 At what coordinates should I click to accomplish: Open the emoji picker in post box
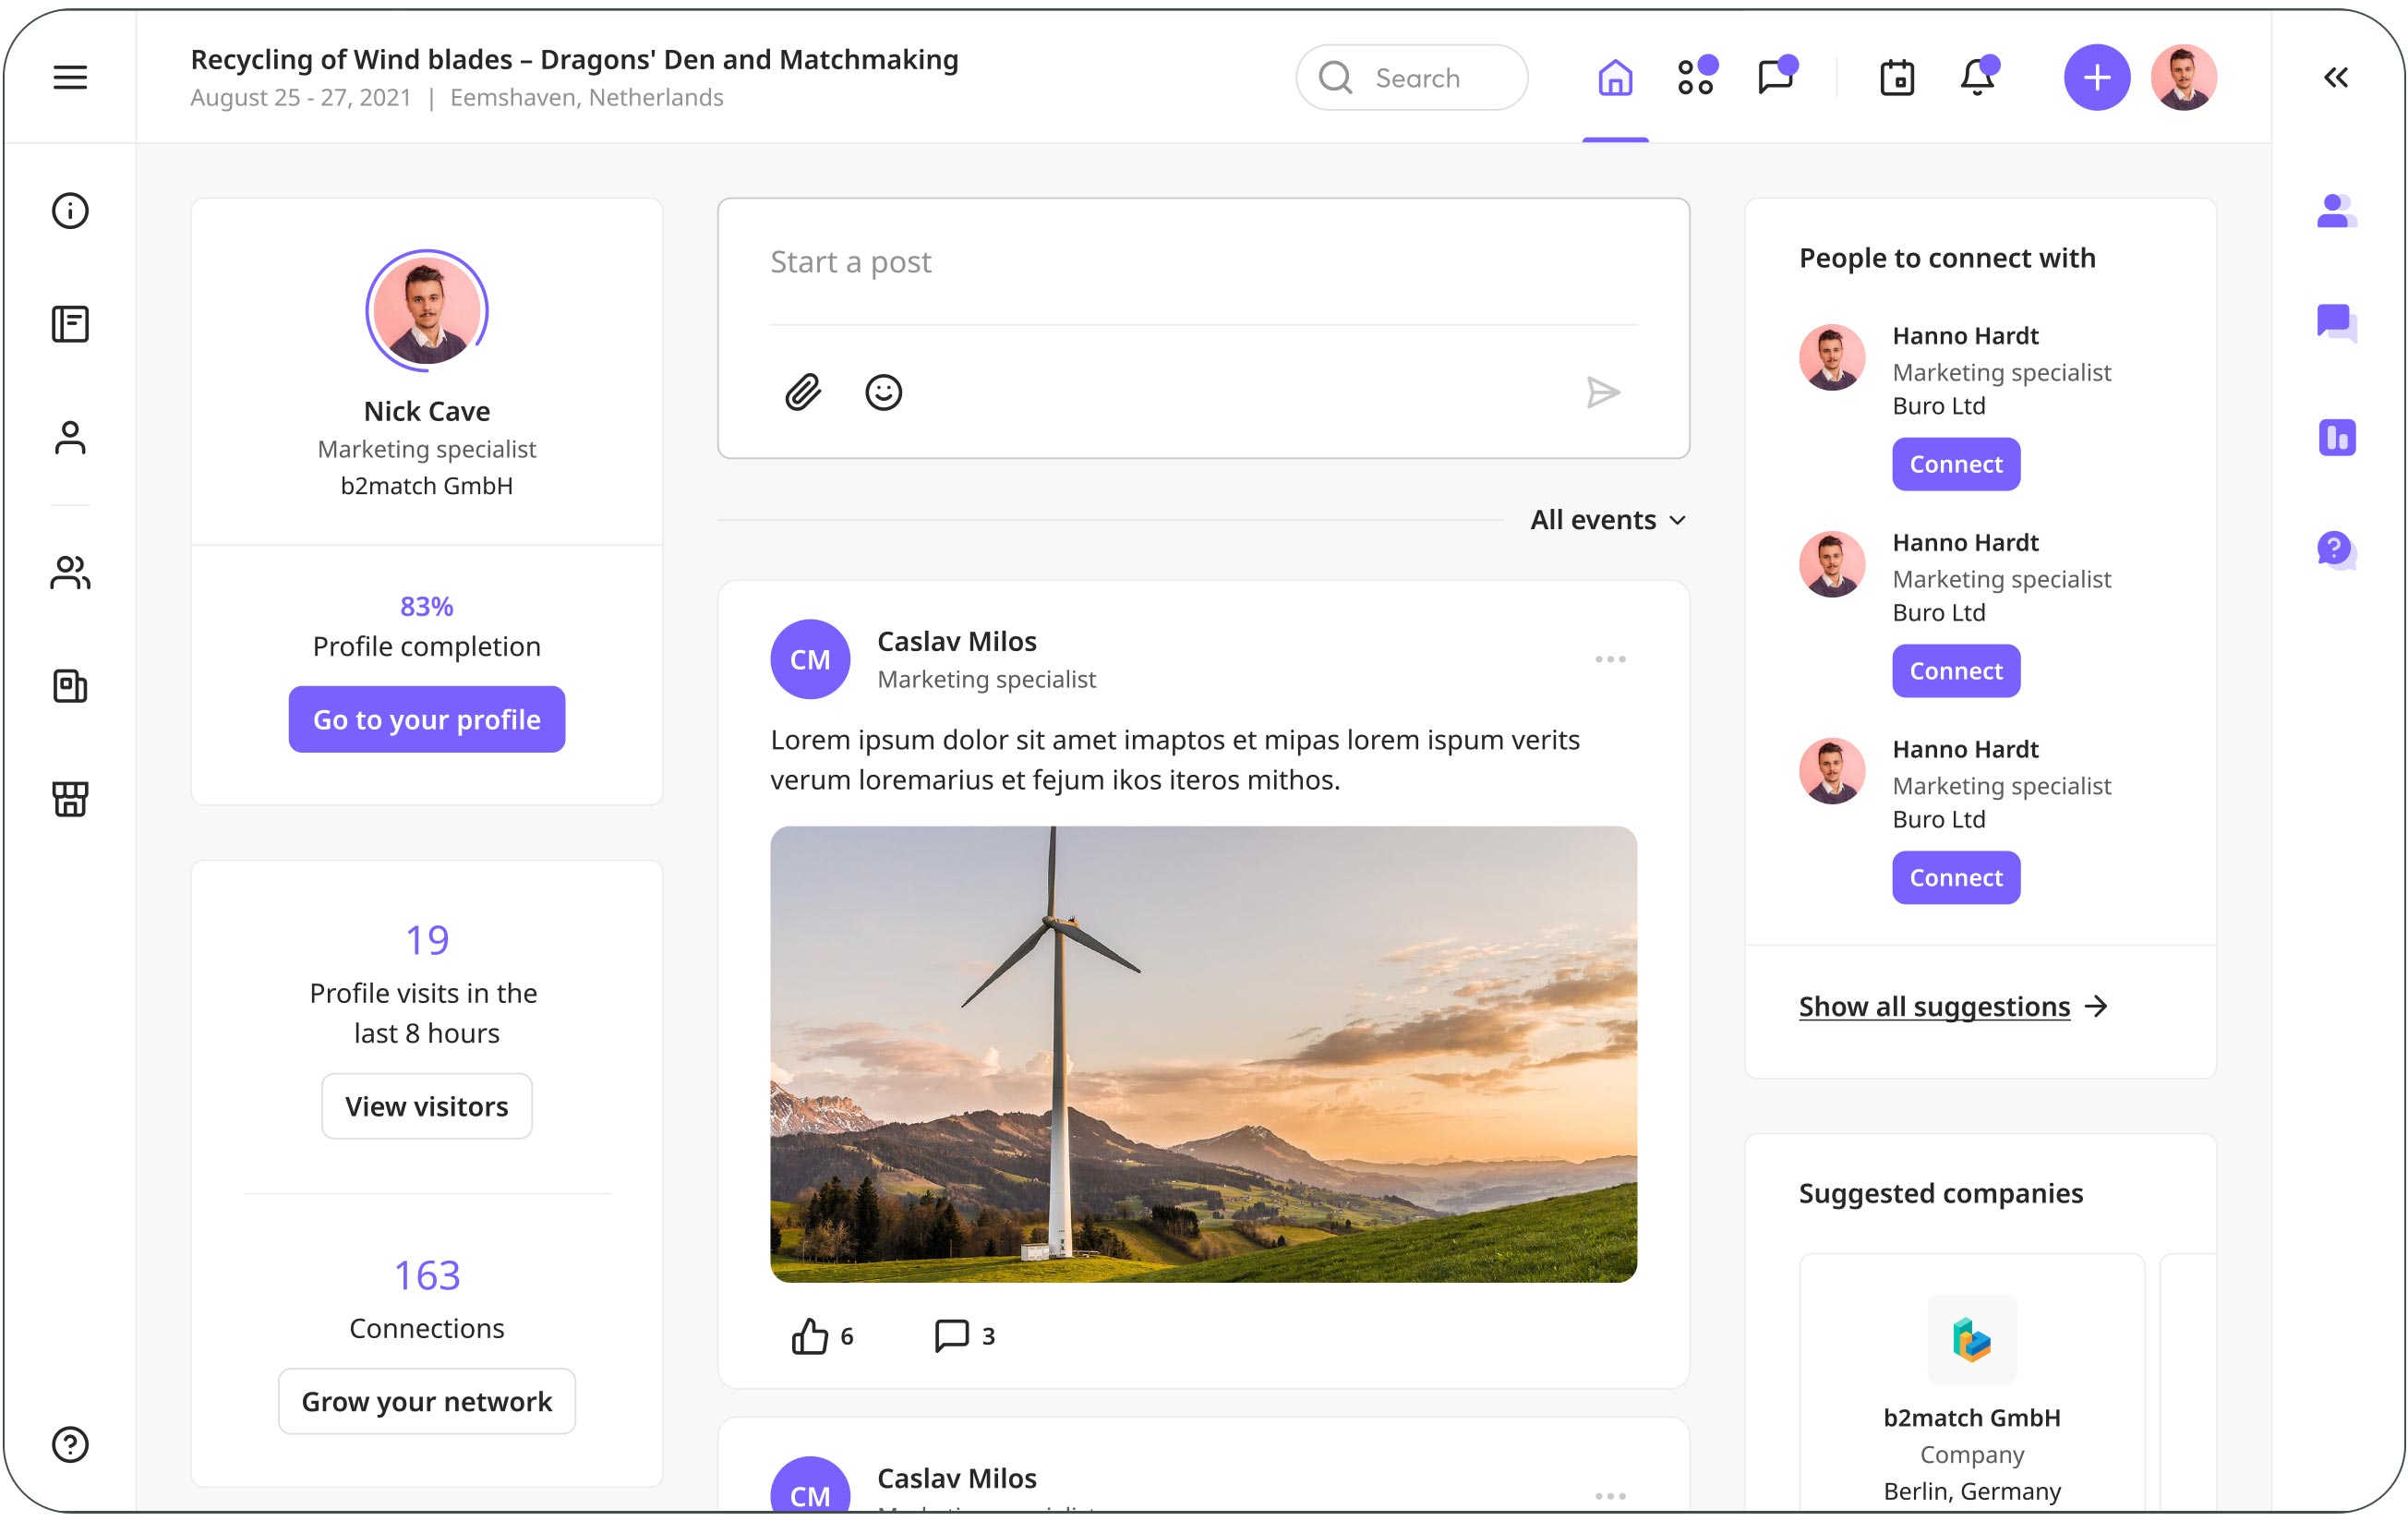tap(883, 392)
